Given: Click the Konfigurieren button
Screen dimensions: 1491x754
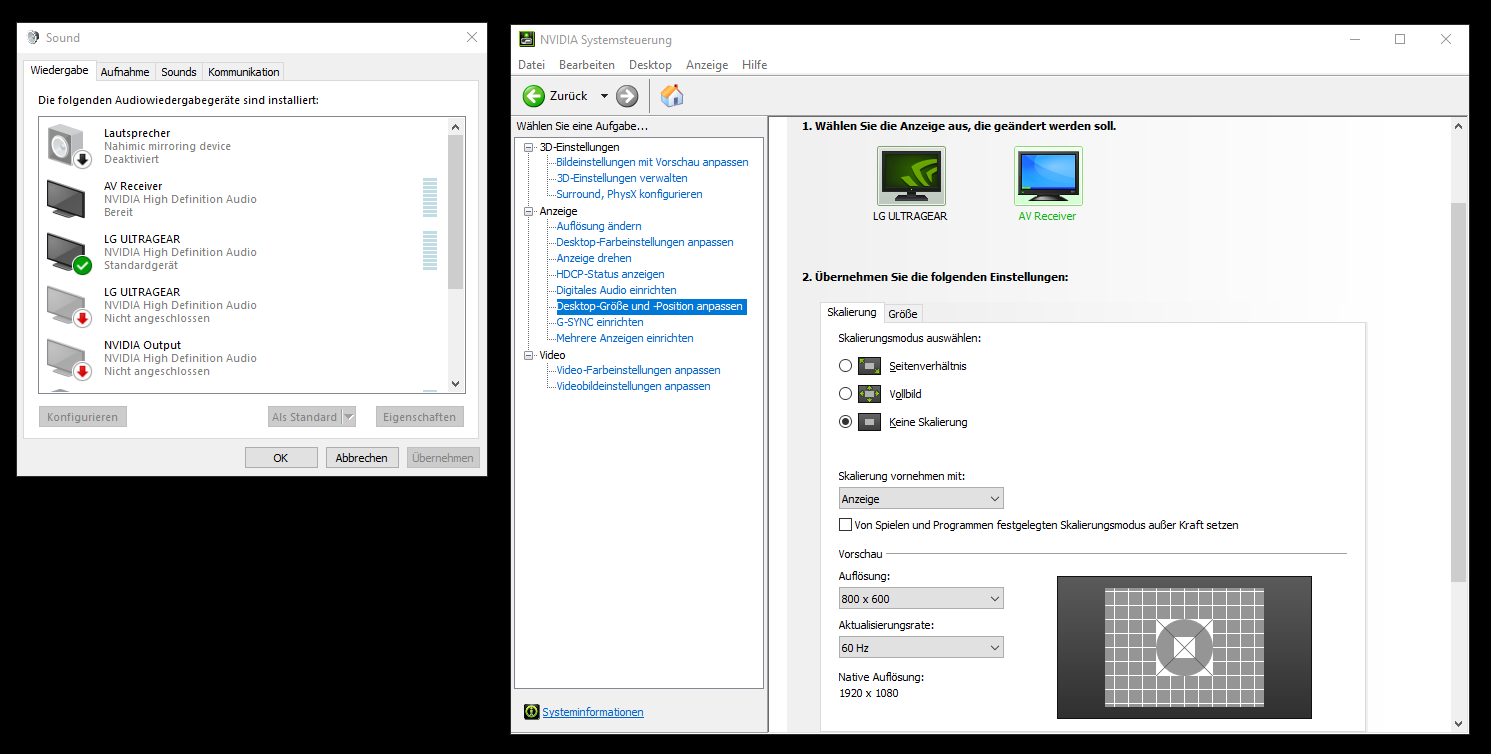Looking at the screenshot, I should [x=83, y=417].
